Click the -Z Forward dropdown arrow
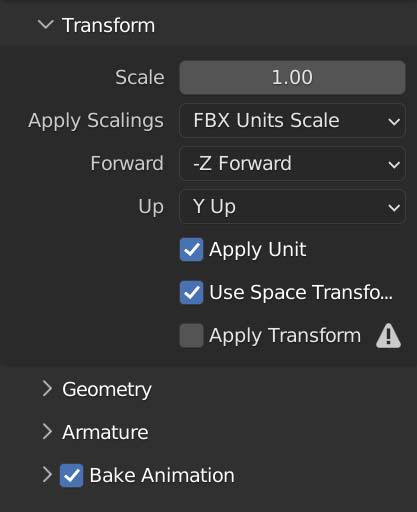Image resolution: width=417 pixels, height=512 pixels. (x=394, y=164)
